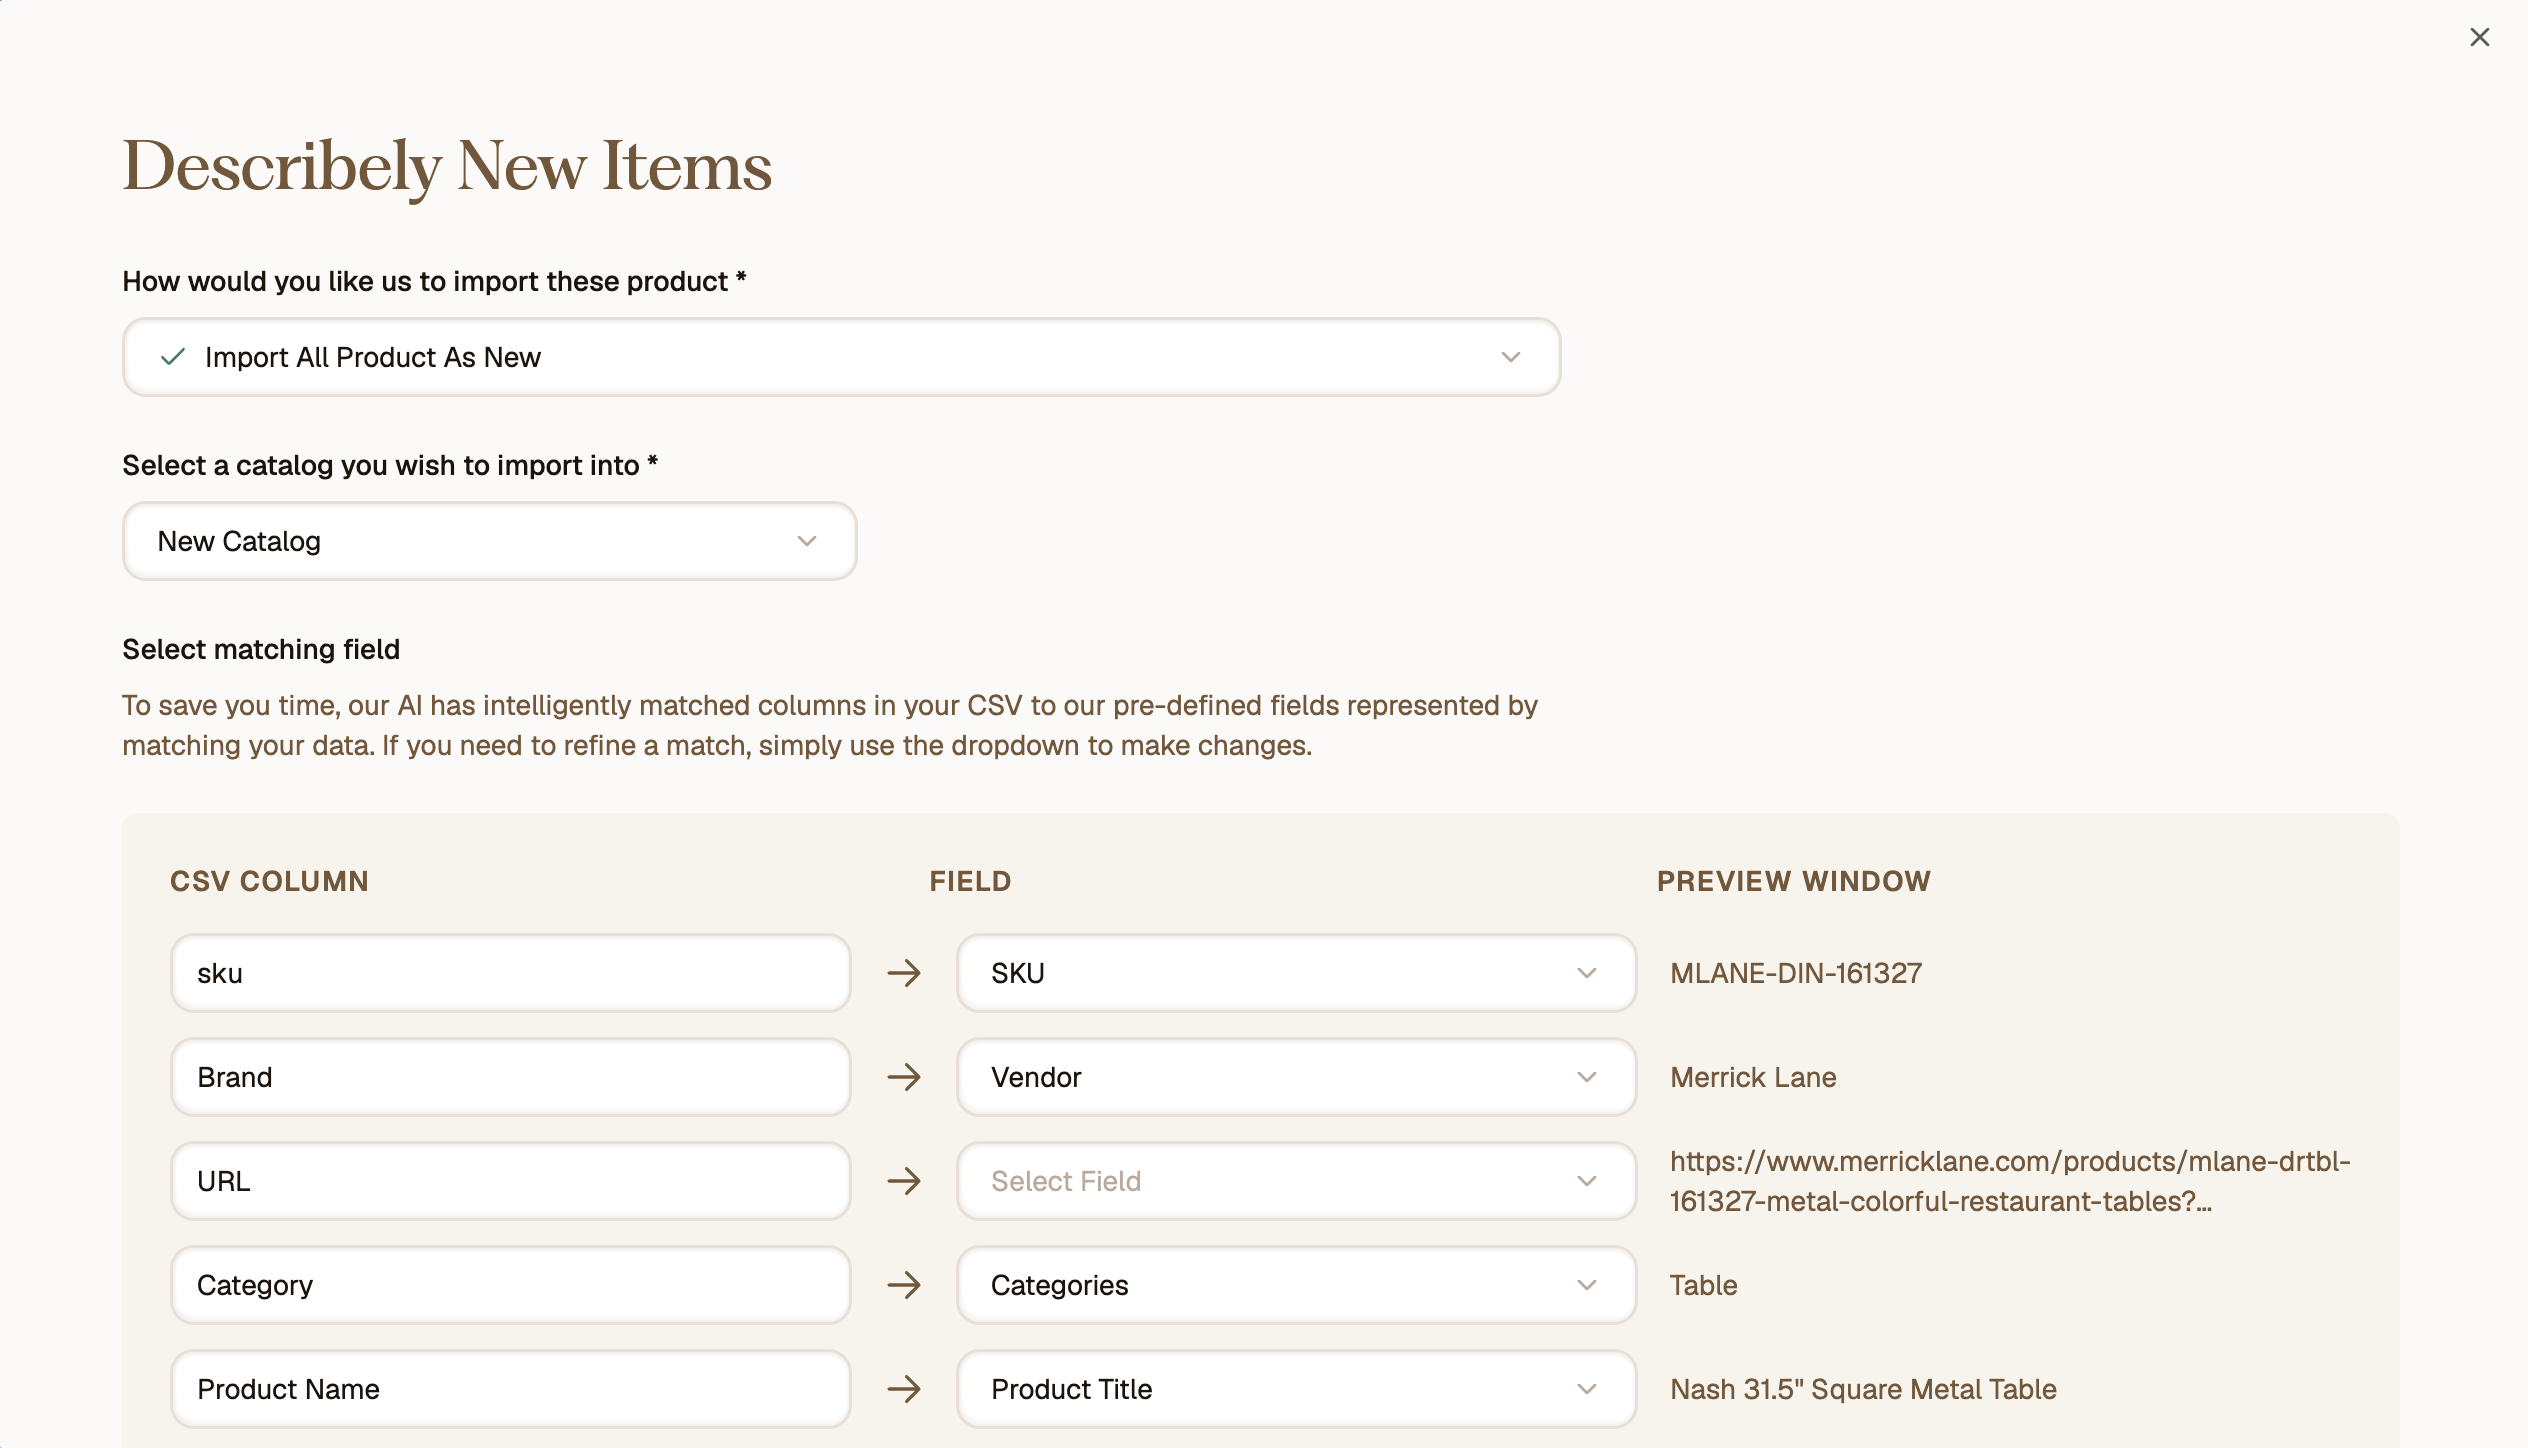Click the arrow icon beside URL column
2528x1448 pixels.
904,1181
